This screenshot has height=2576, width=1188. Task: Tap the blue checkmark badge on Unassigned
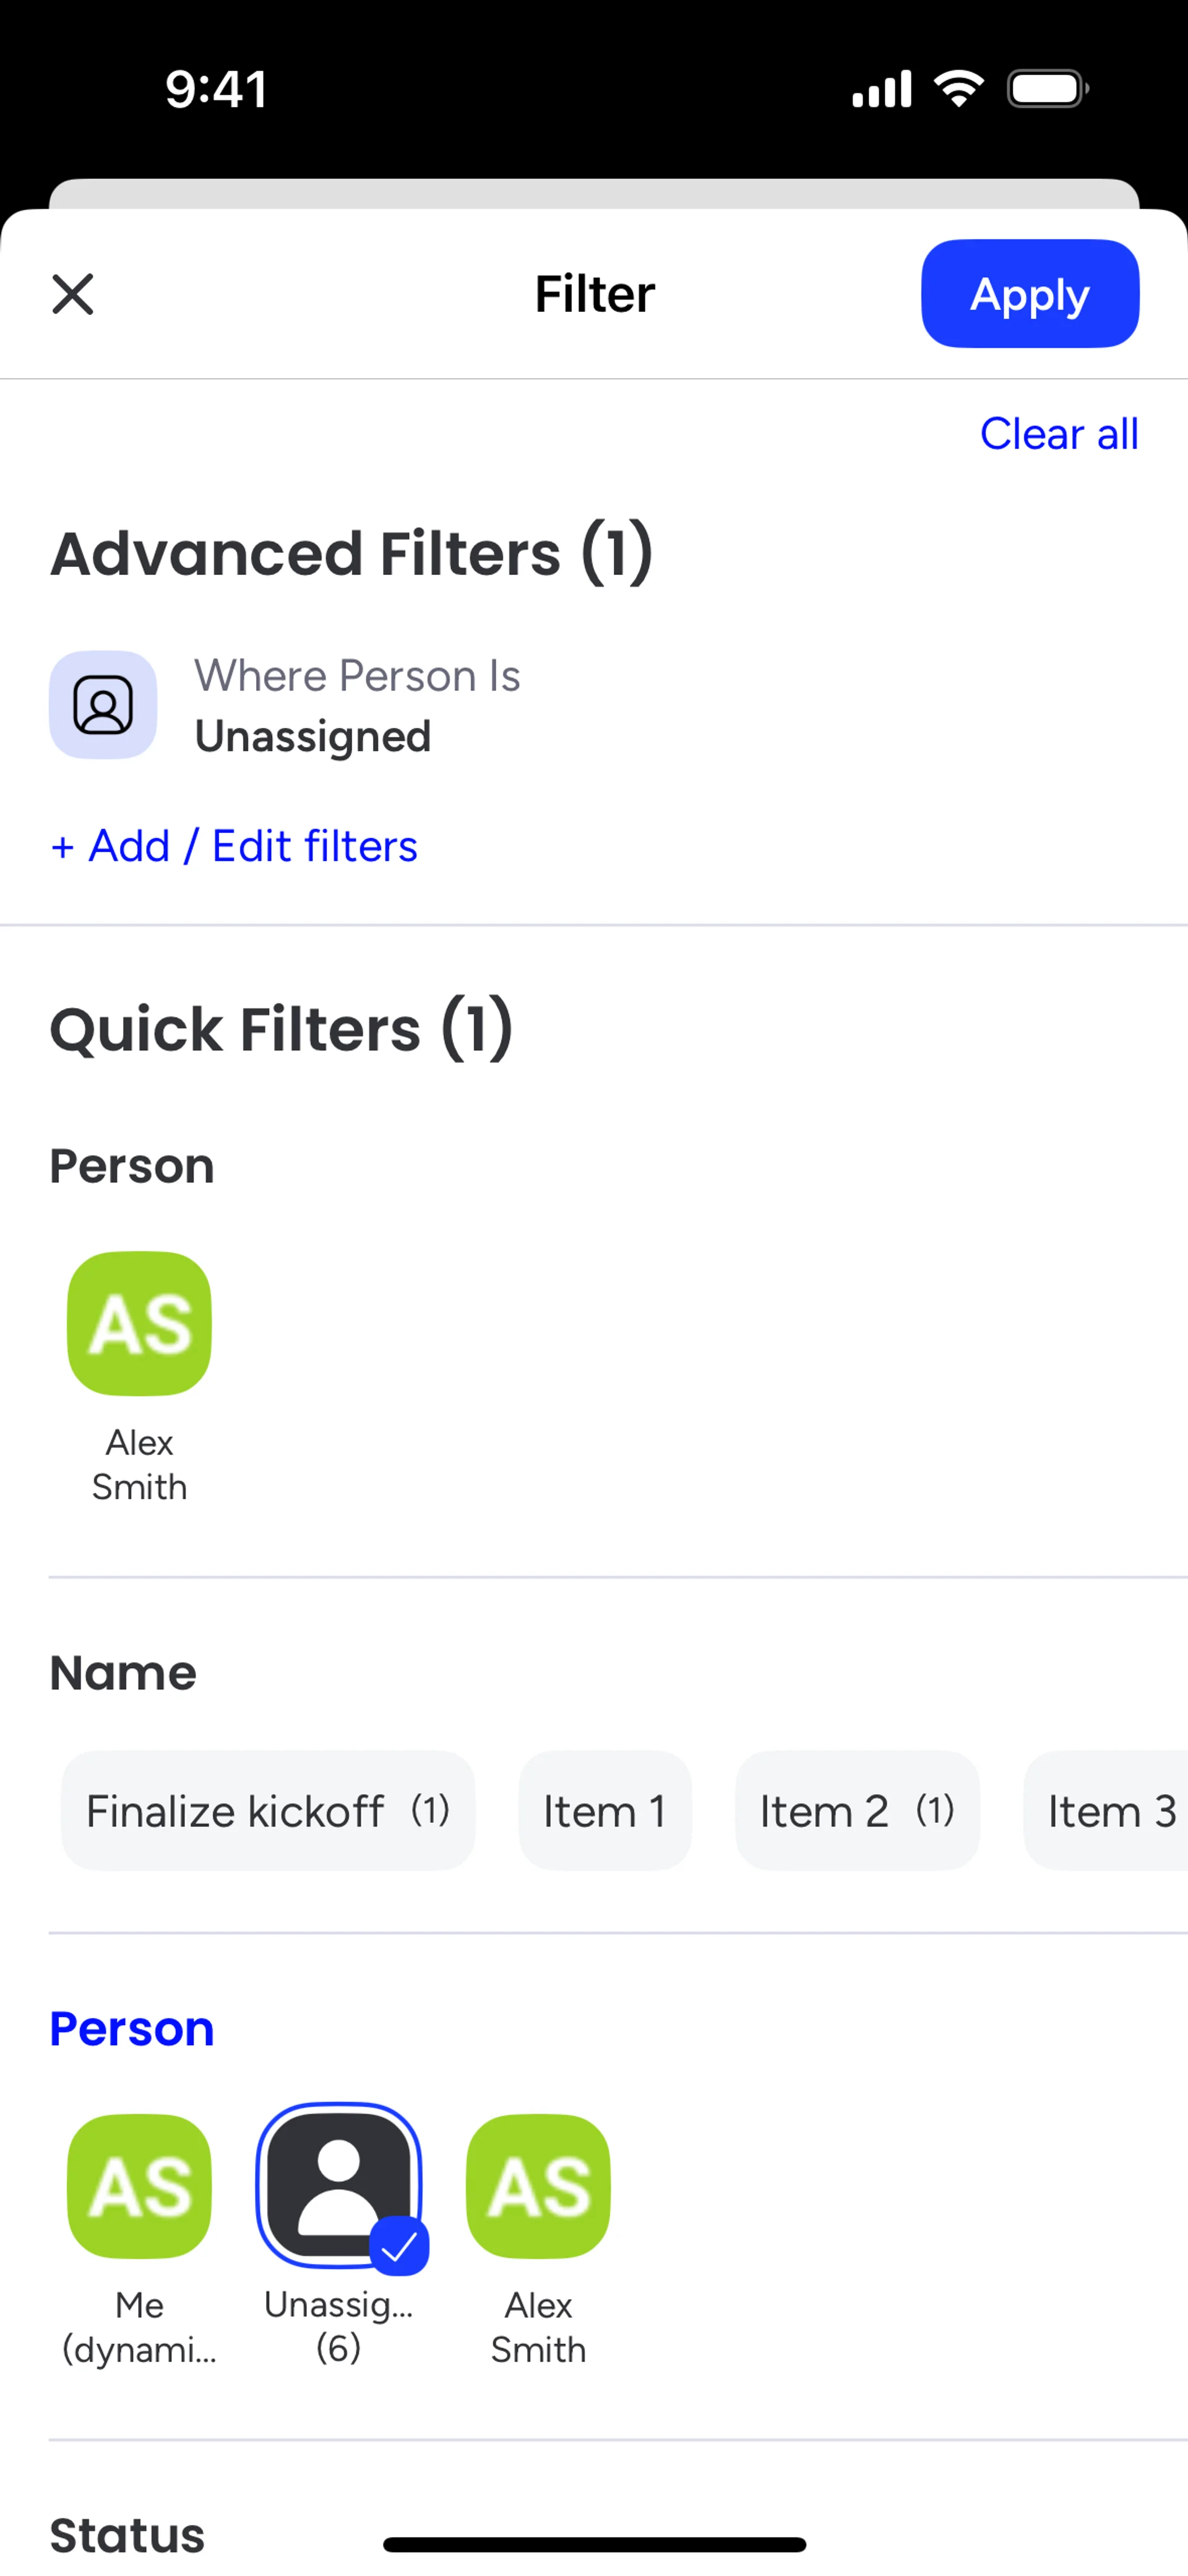(399, 2246)
